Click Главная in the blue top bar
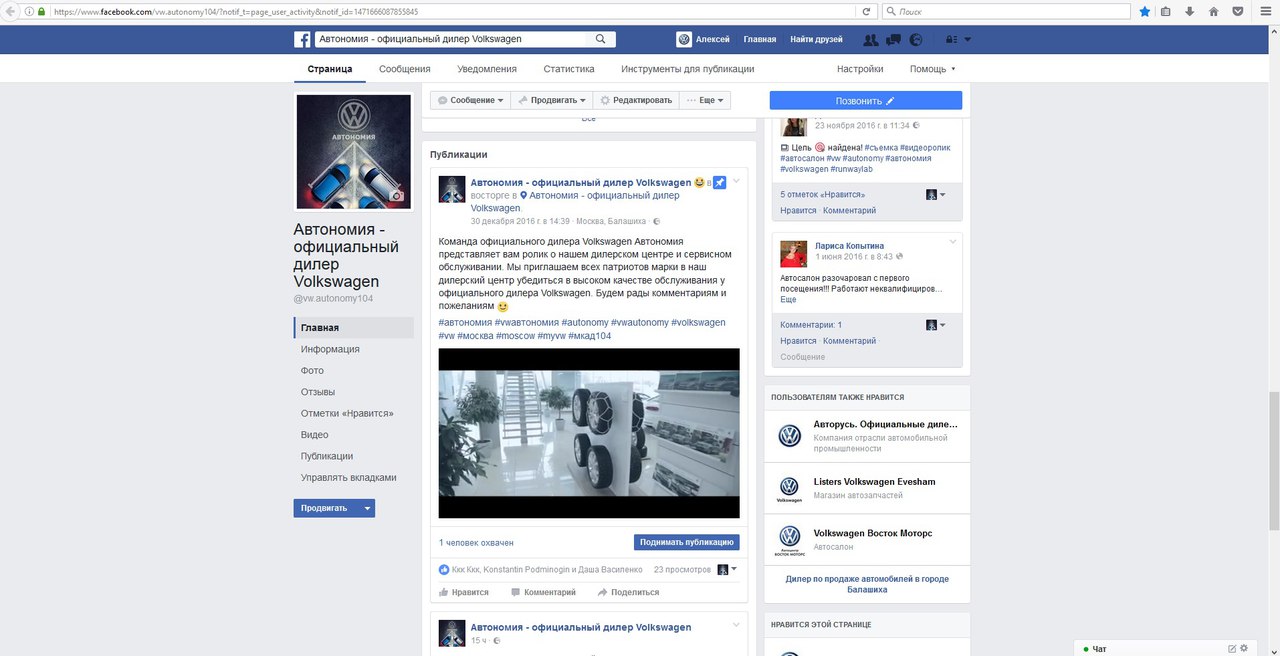1280x656 pixels. click(x=760, y=40)
